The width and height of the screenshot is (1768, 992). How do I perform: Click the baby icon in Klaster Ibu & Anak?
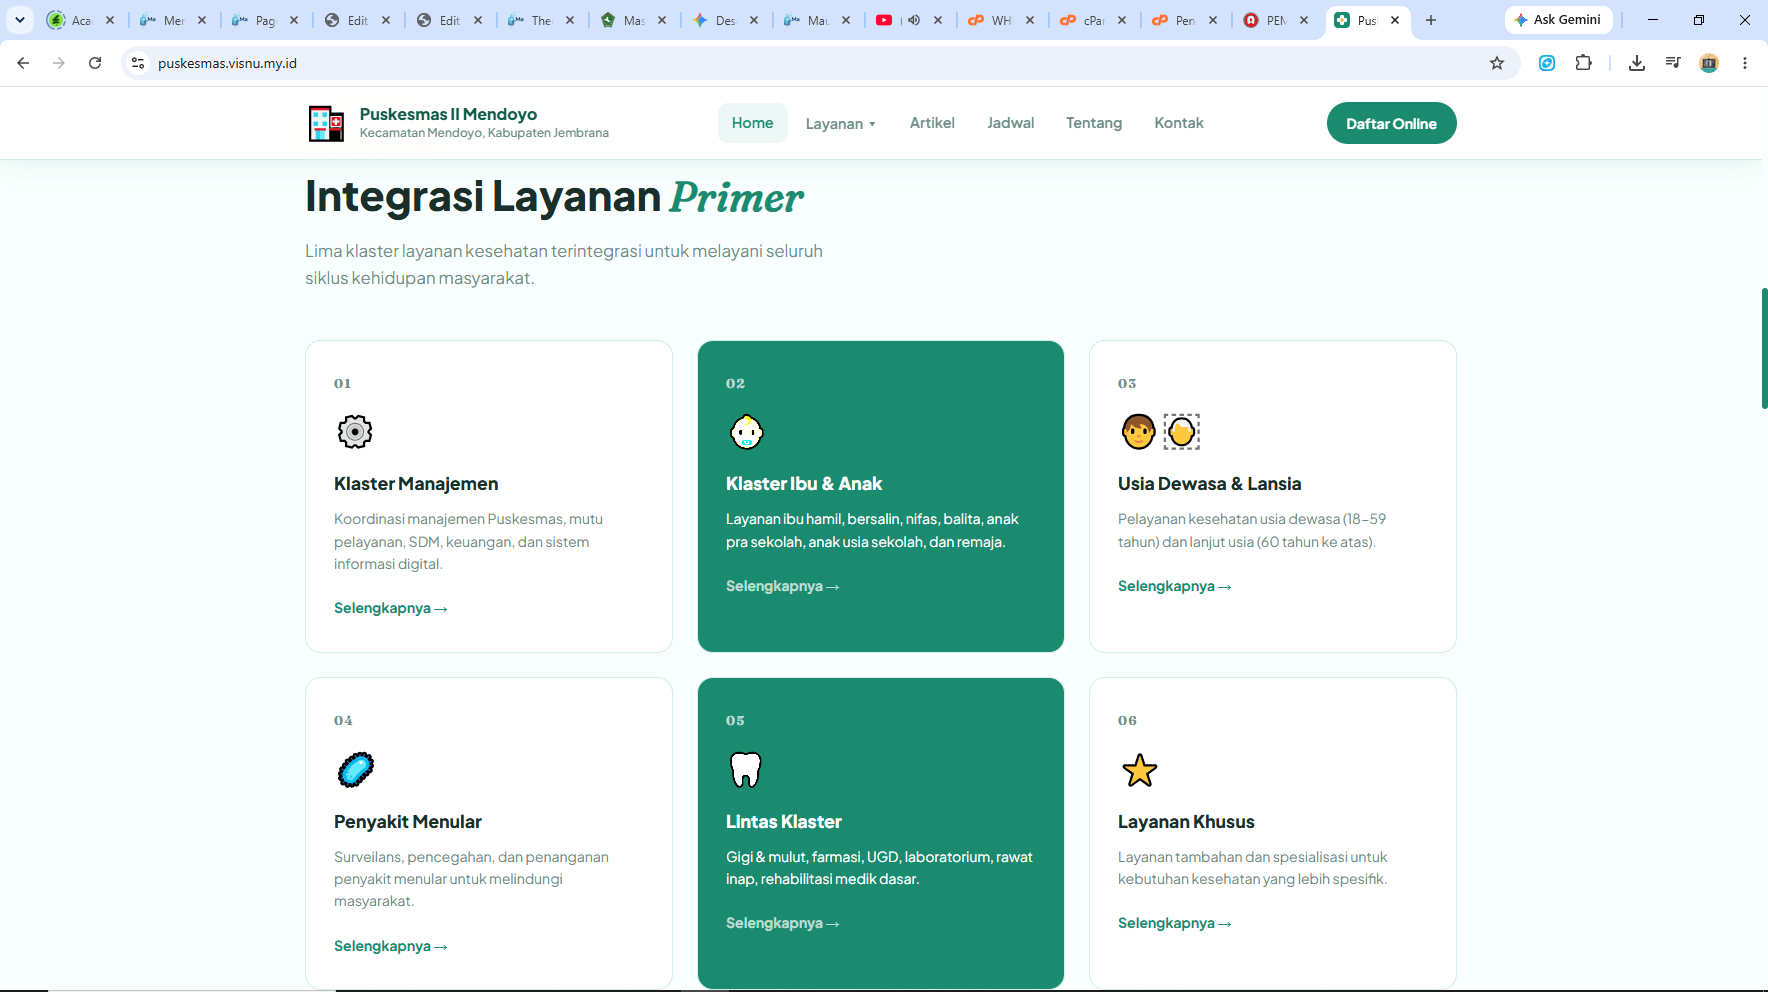click(746, 432)
